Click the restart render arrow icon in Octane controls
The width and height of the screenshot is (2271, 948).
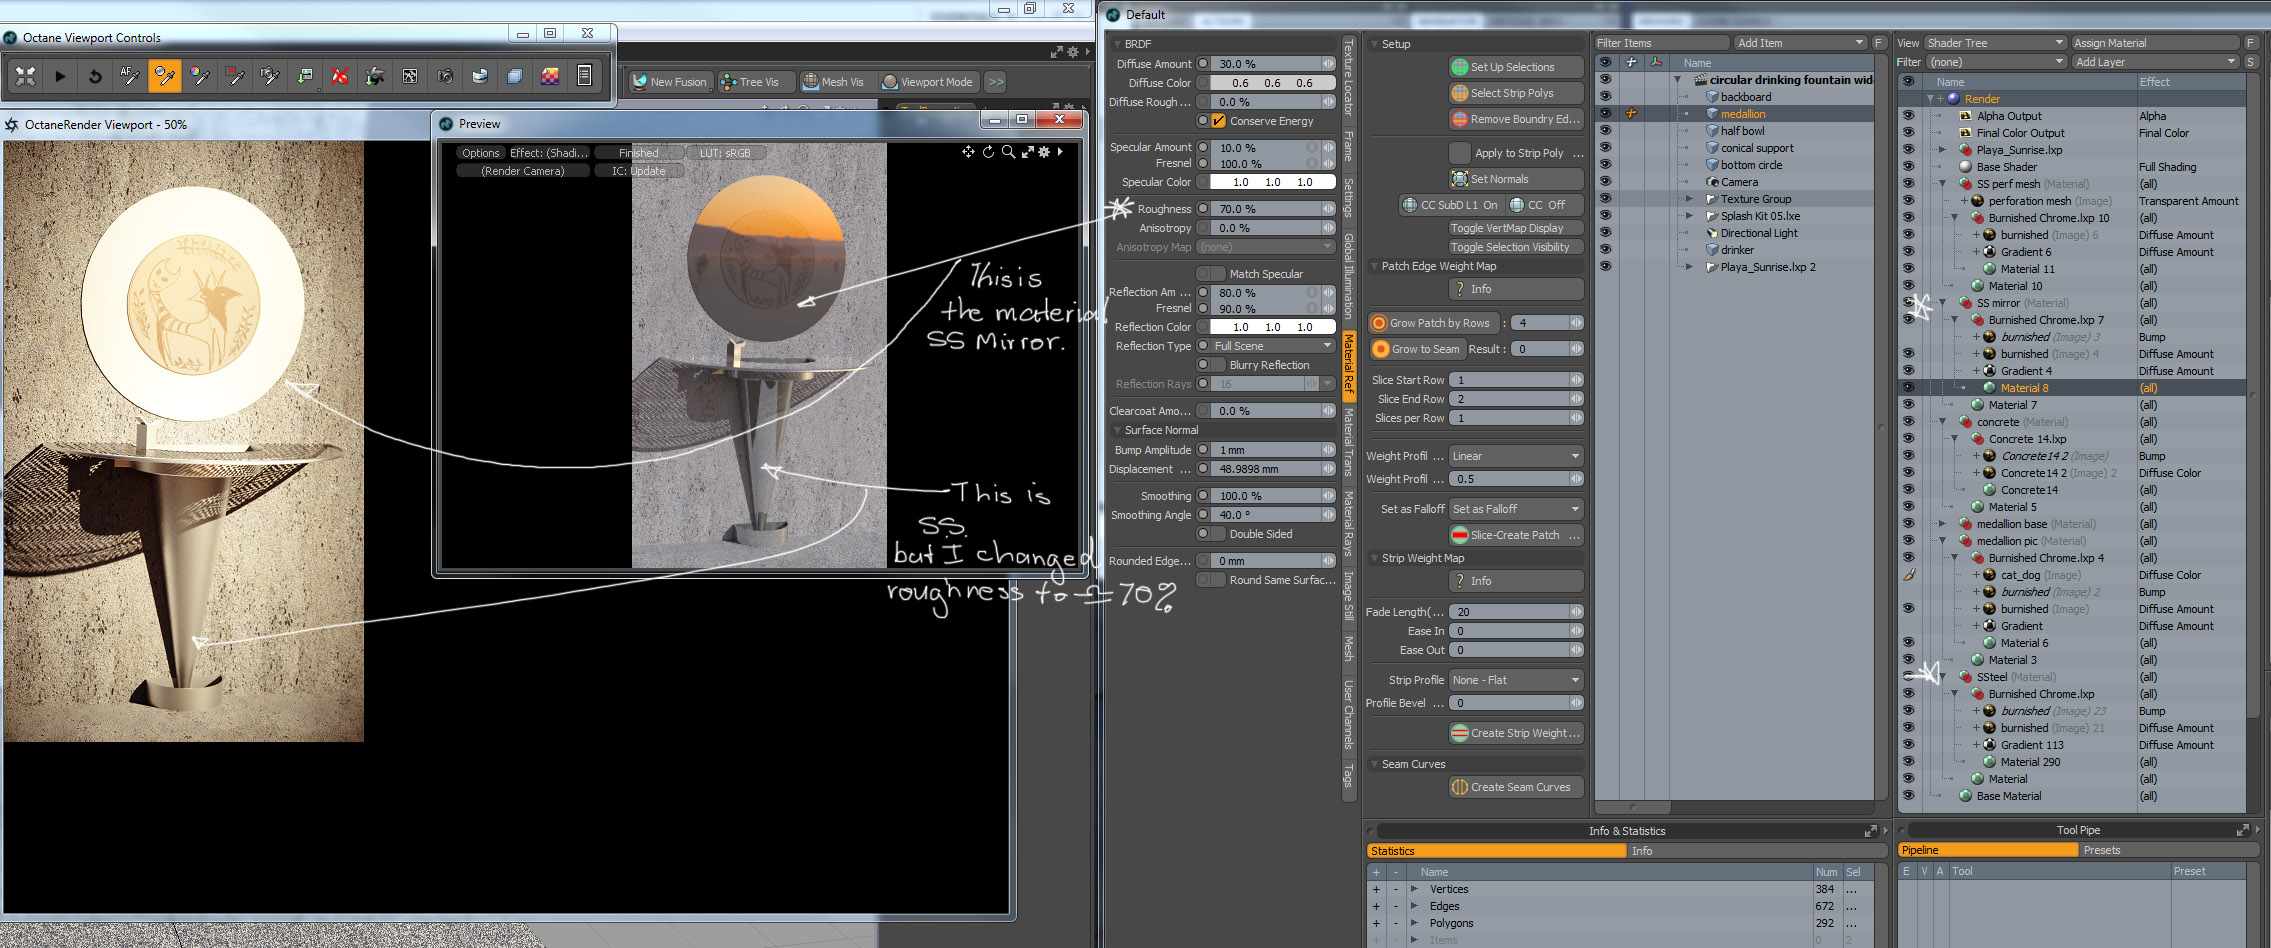click(95, 76)
